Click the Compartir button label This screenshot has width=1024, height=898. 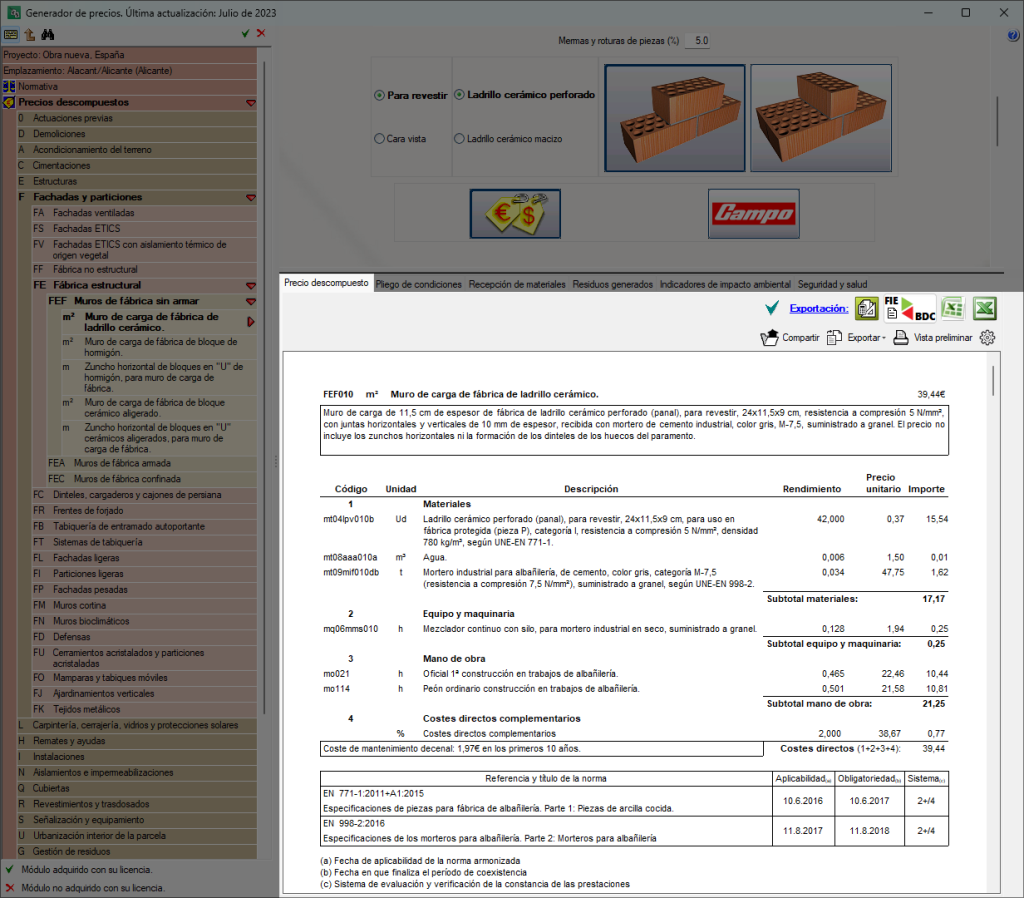801,338
